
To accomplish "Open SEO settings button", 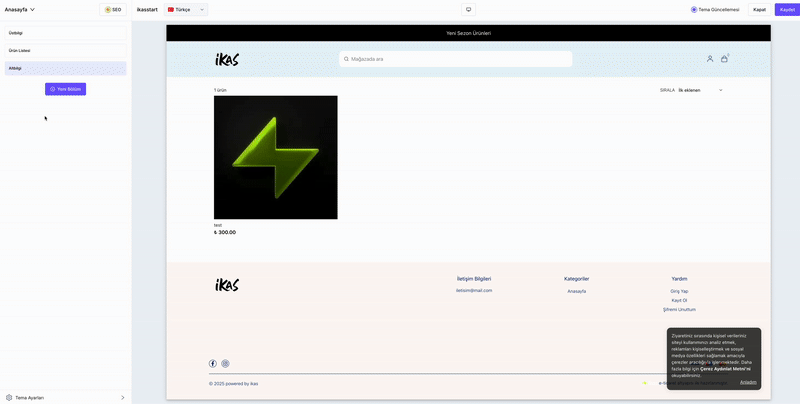I will pos(113,9).
